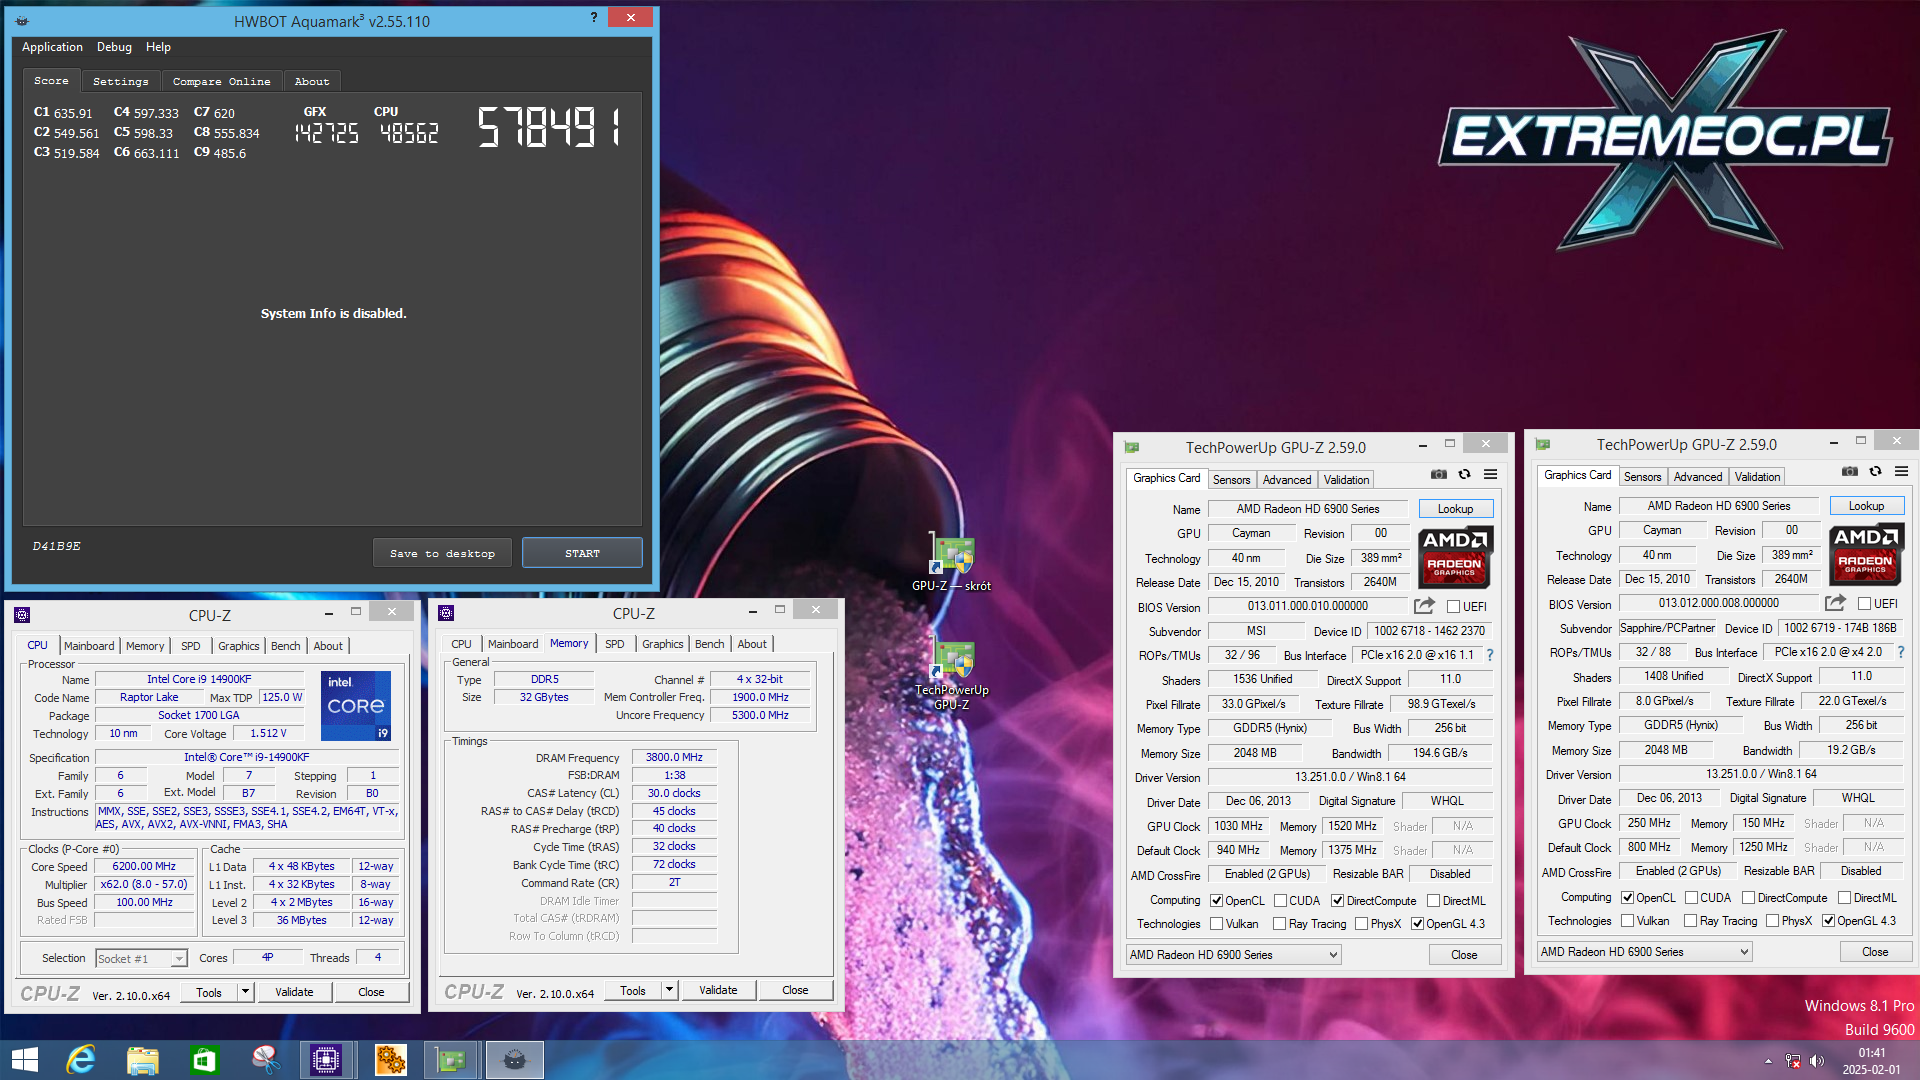Expand Tools dropdown arrow in left CPU-Z
The height and width of the screenshot is (1080, 1920).
click(x=245, y=992)
